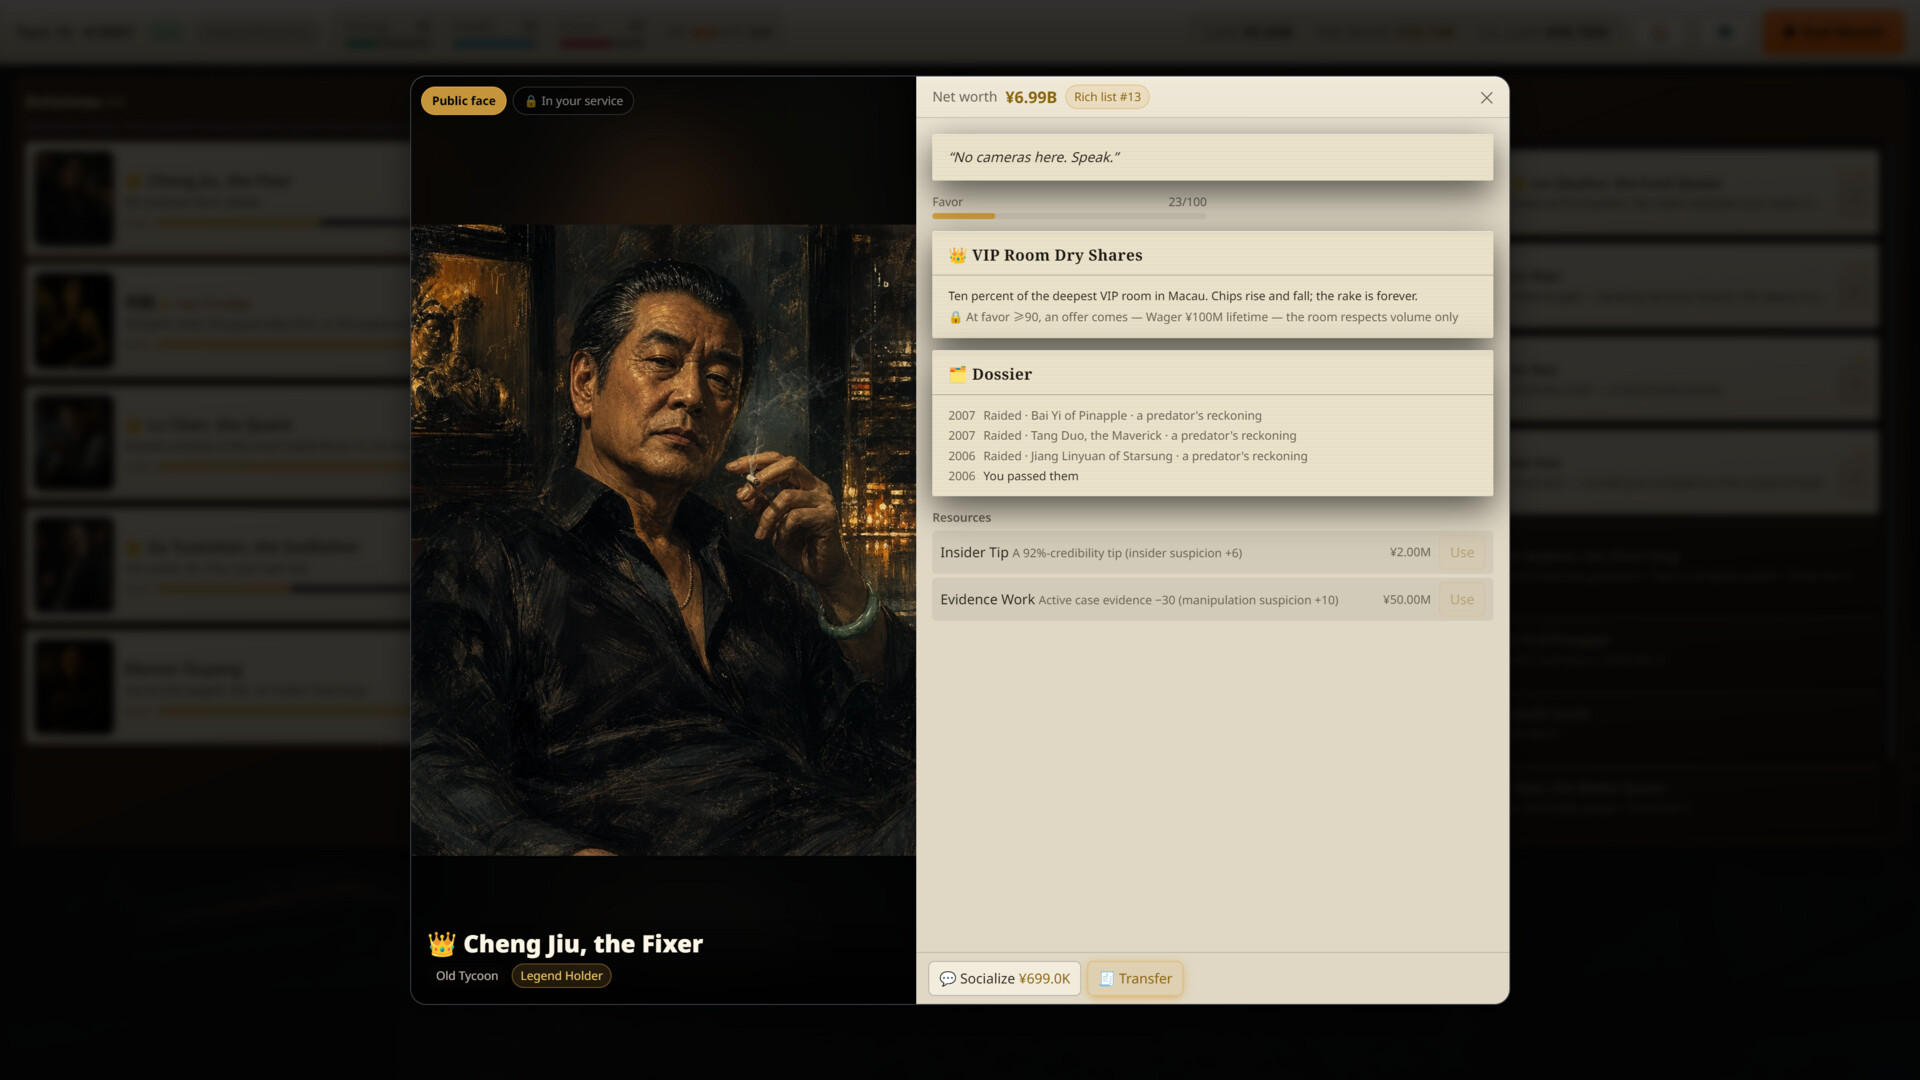Click the folder icon next to Dossier
The height and width of the screenshot is (1080, 1920).
tap(957, 374)
